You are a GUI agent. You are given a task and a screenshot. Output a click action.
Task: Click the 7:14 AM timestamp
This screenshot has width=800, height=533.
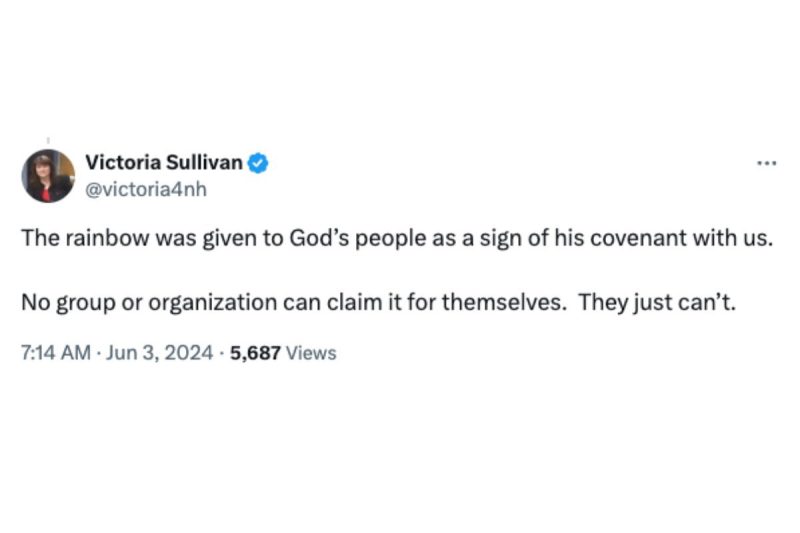coord(56,353)
